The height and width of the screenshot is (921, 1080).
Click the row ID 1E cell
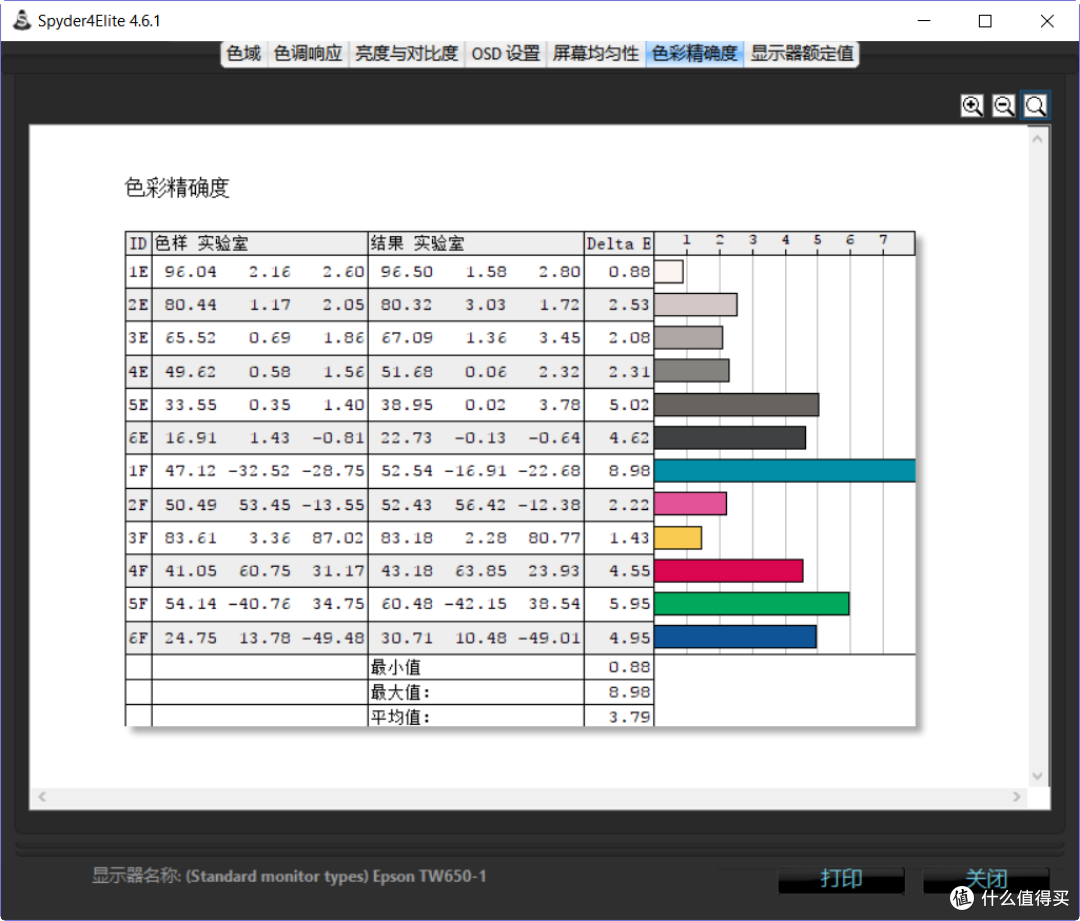(x=138, y=271)
